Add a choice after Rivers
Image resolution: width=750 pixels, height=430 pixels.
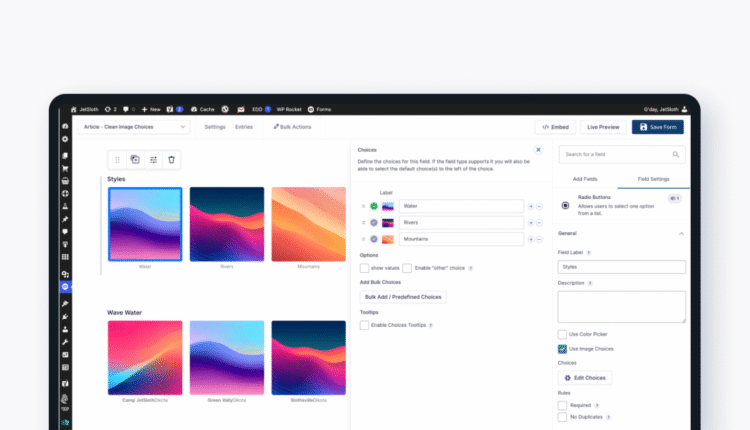tap(531, 223)
